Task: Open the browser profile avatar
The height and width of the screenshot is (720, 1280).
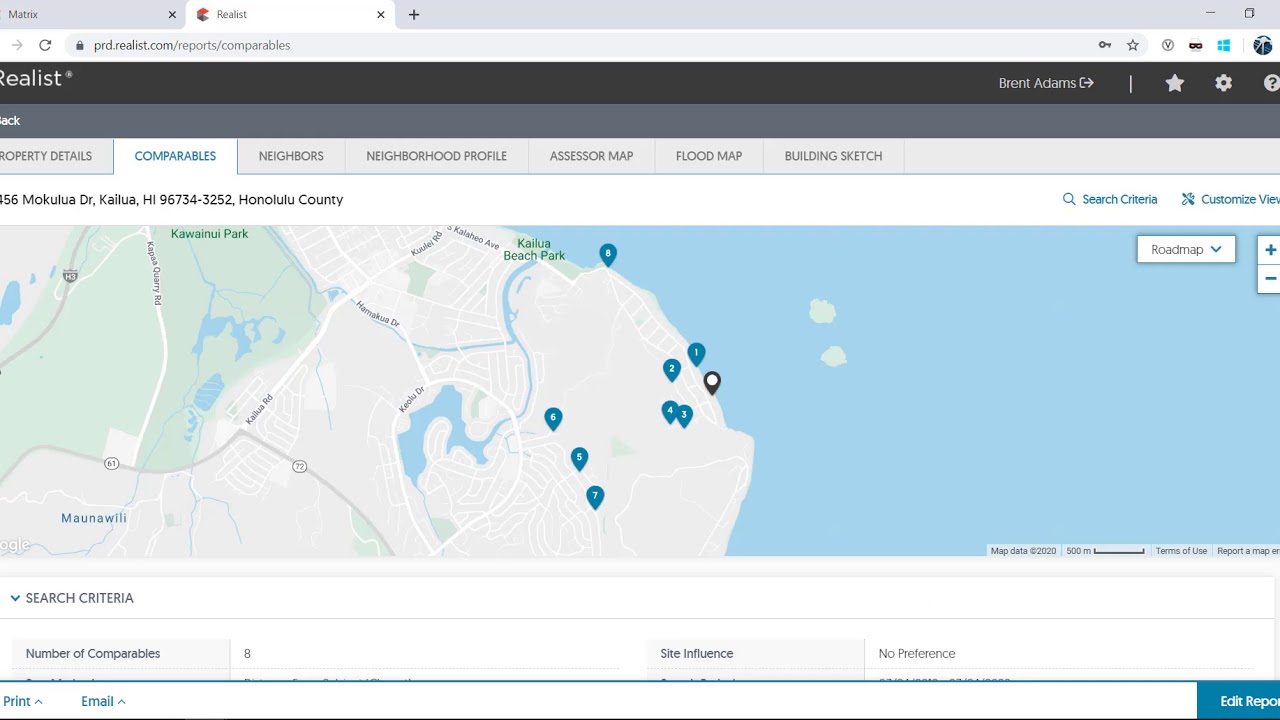Action: [1263, 45]
